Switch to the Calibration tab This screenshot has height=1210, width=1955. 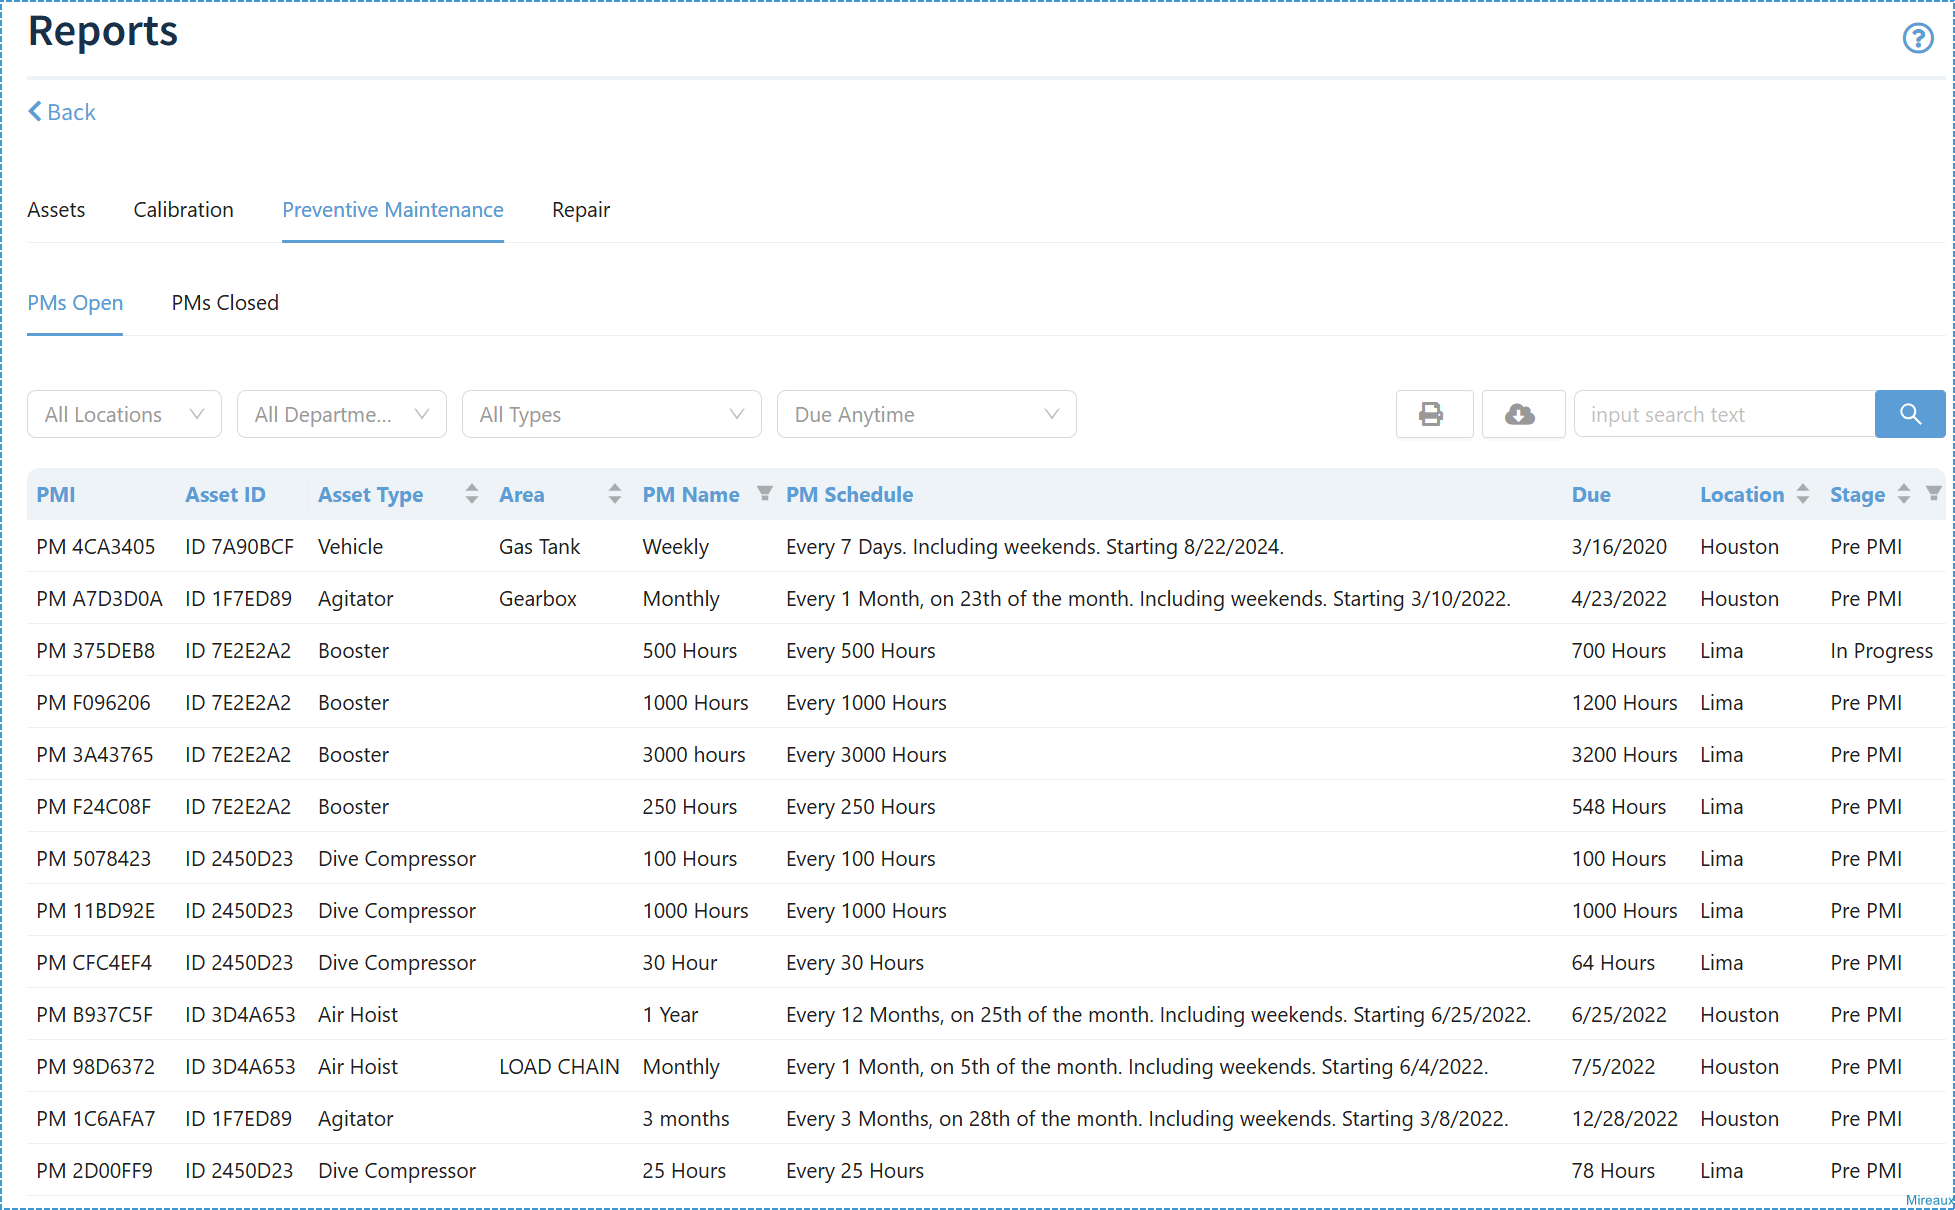(183, 210)
